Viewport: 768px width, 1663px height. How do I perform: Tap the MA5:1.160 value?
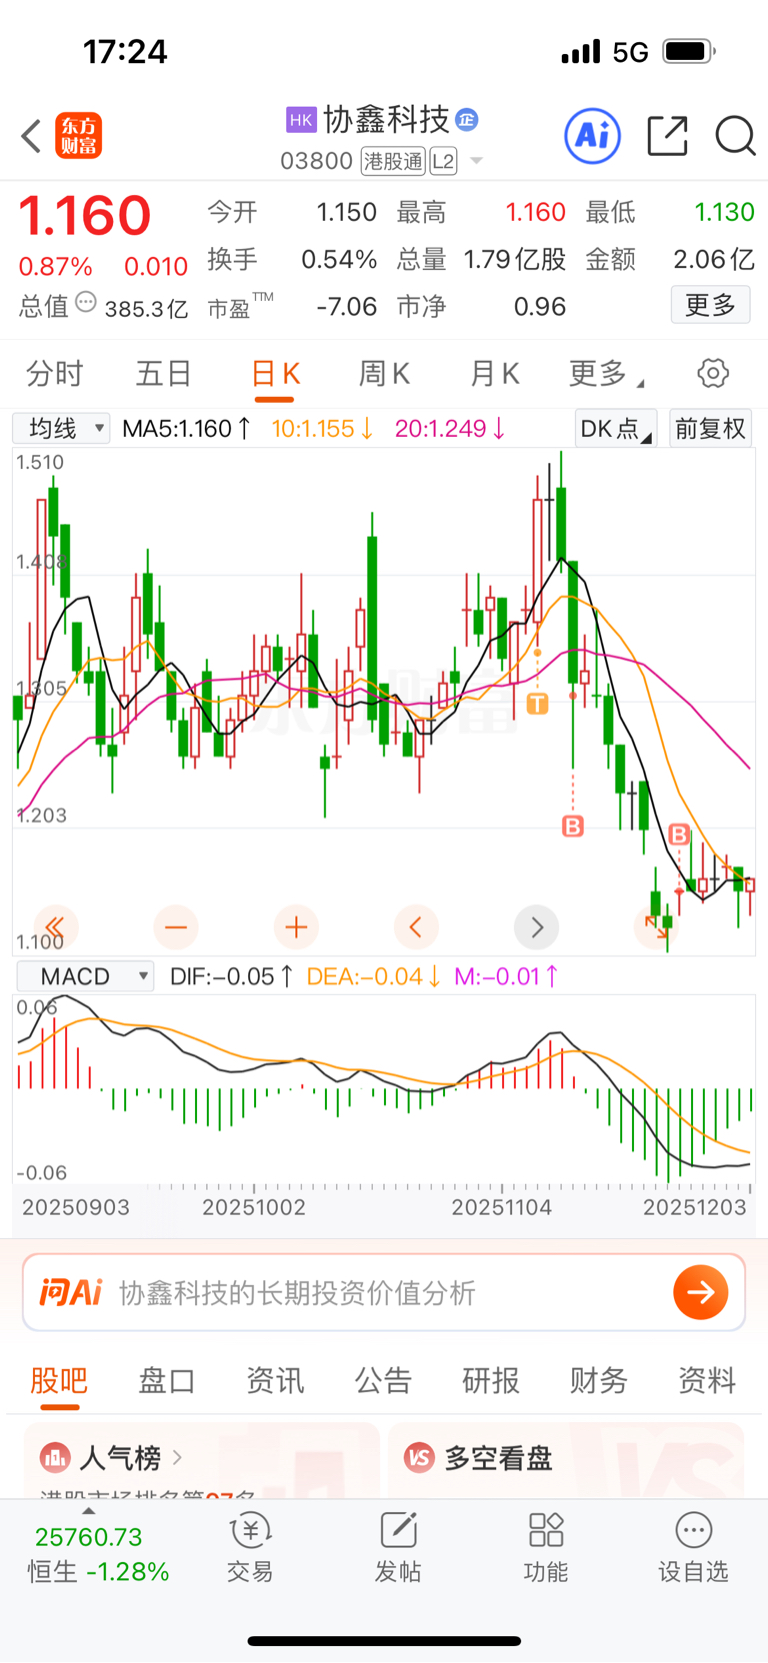pos(186,428)
